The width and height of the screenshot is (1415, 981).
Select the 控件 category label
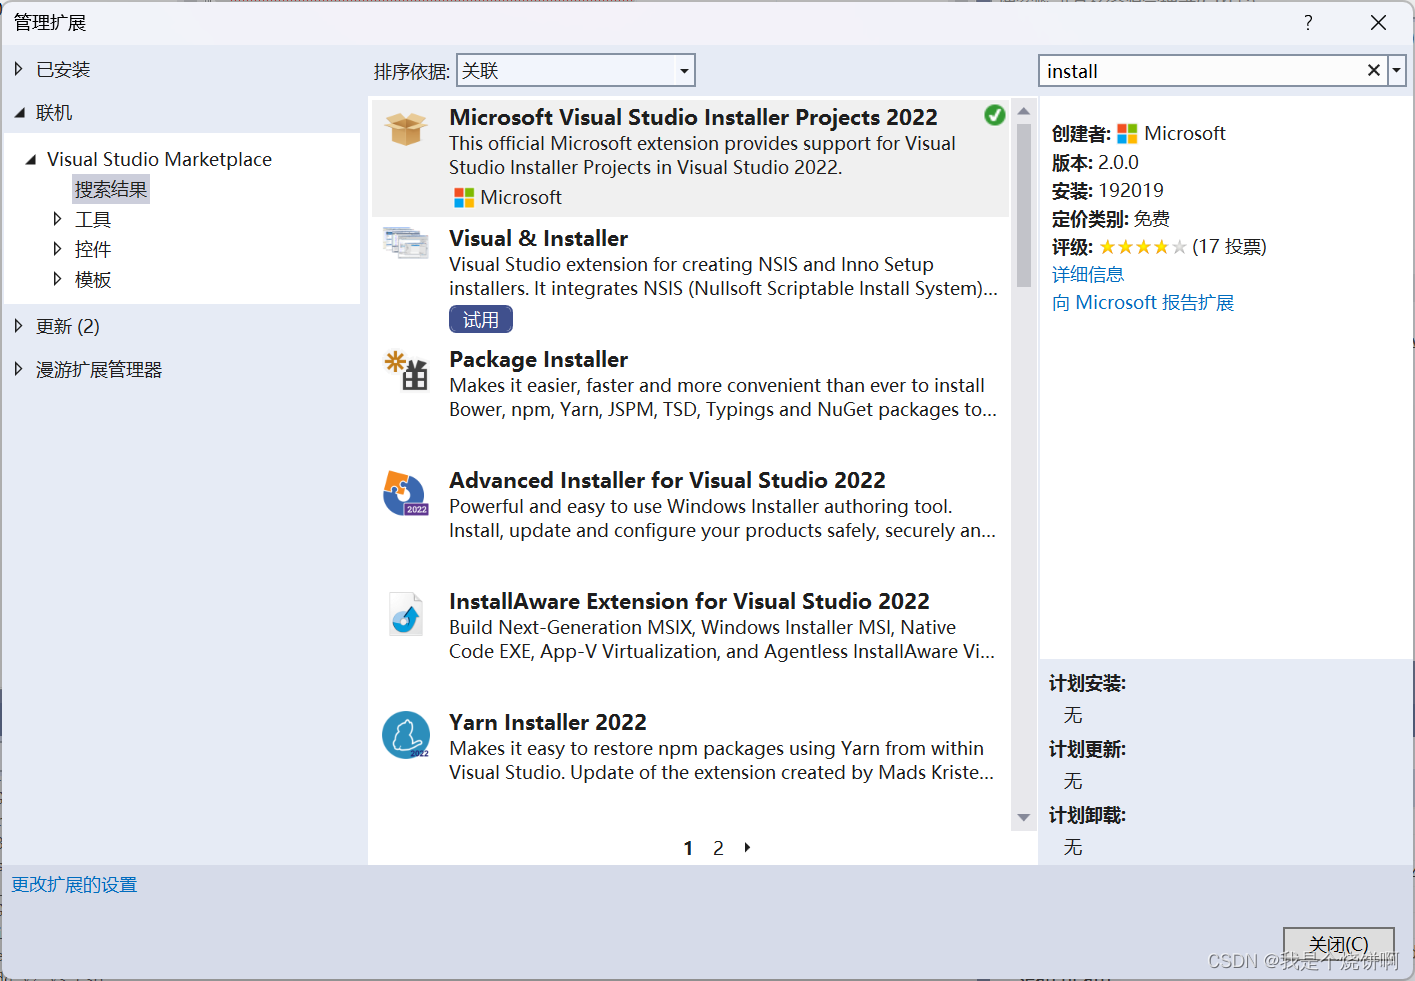[93, 249]
